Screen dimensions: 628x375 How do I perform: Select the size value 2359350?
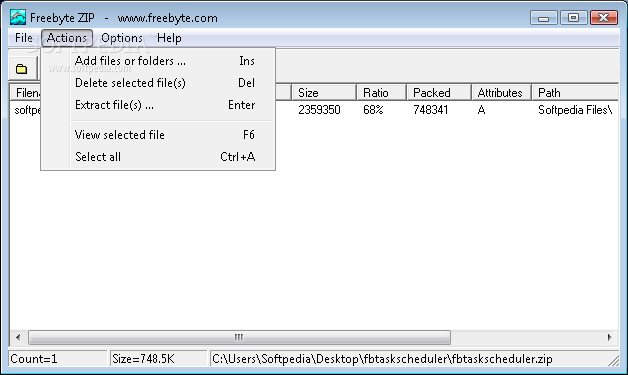pos(319,110)
